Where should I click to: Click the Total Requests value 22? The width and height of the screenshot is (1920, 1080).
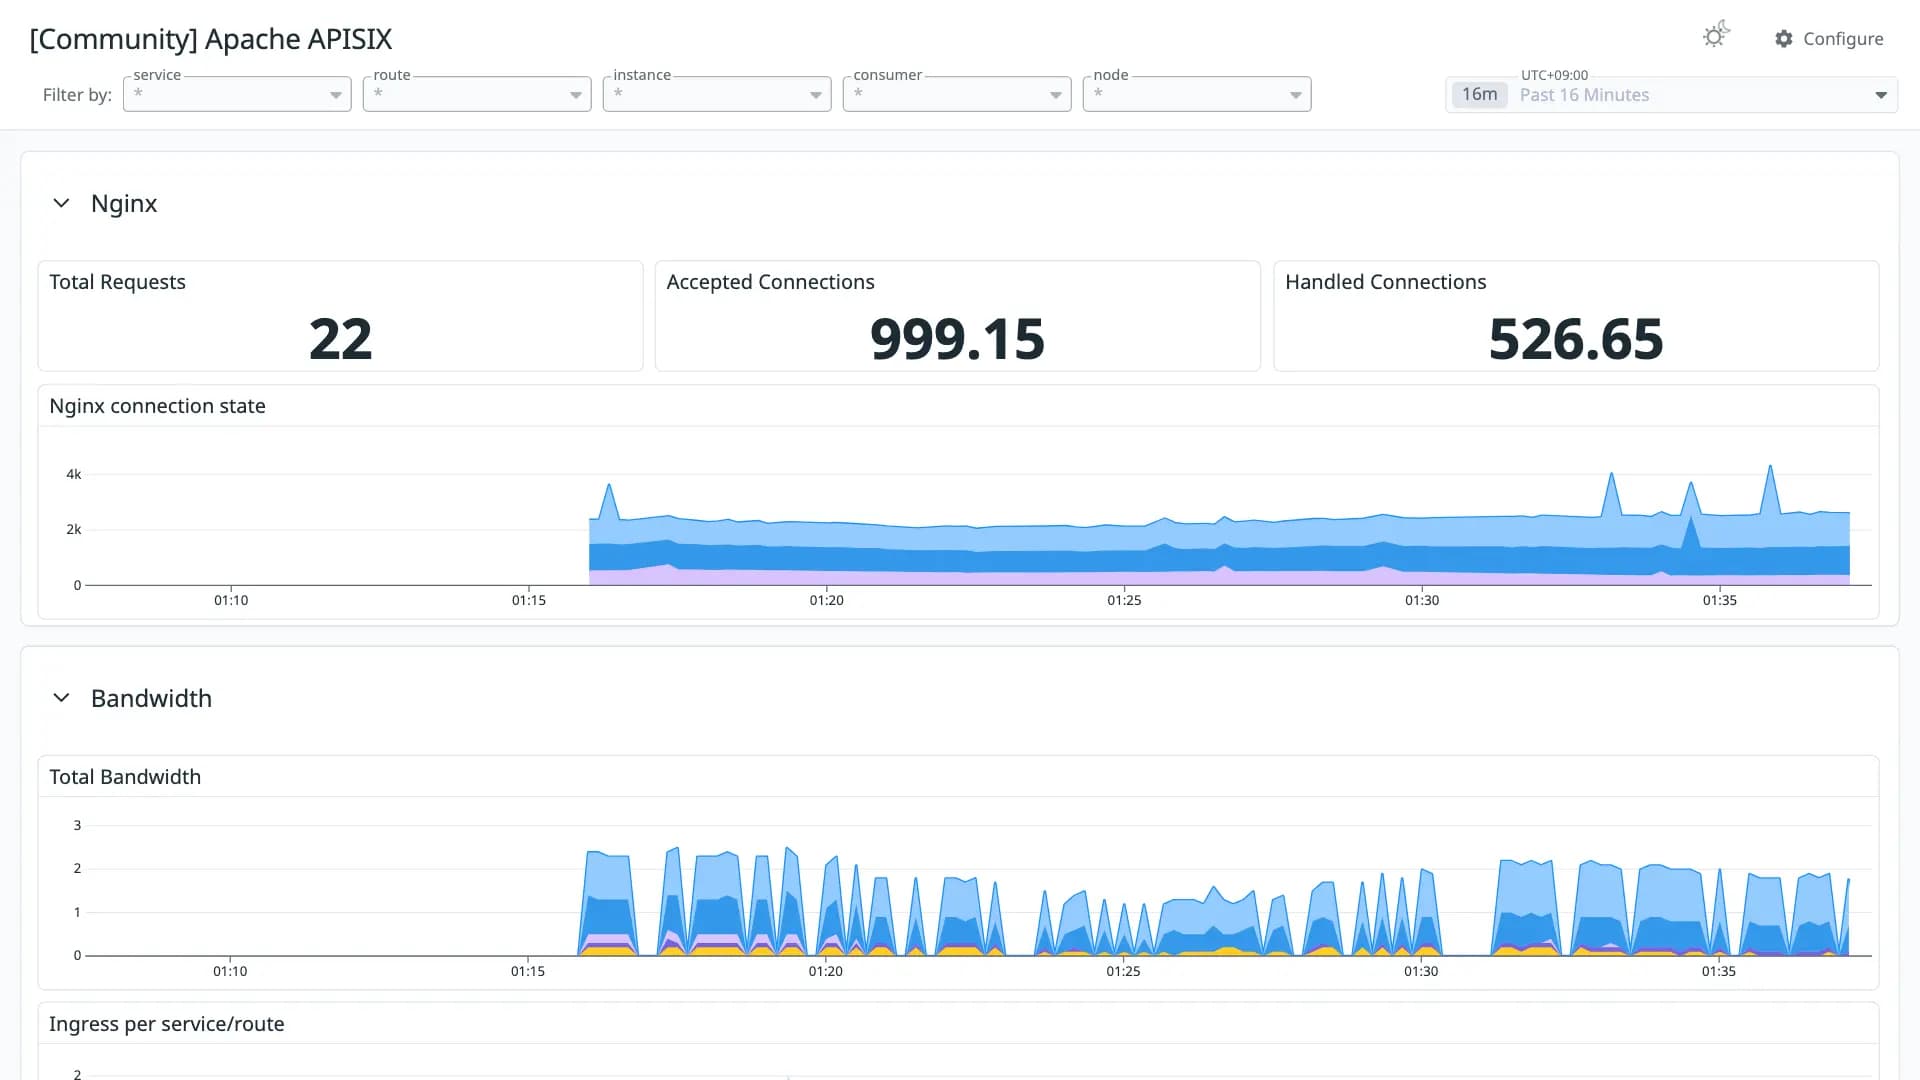(x=340, y=339)
